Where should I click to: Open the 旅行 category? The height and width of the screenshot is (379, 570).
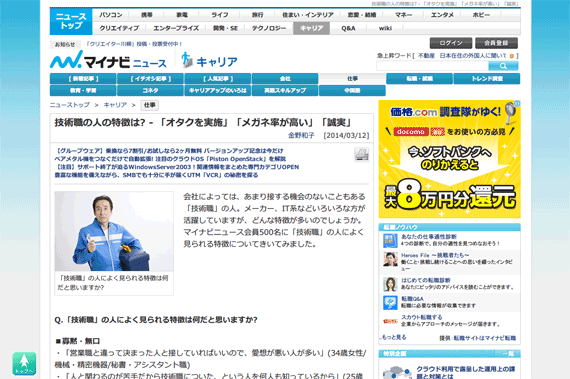(x=258, y=15)
